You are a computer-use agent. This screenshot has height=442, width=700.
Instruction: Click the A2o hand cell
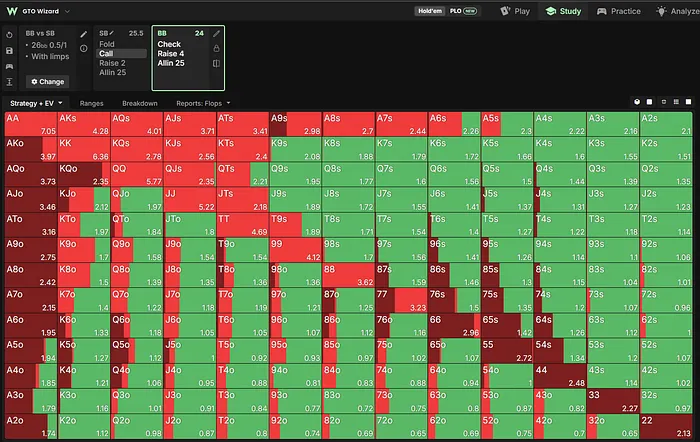31,426
